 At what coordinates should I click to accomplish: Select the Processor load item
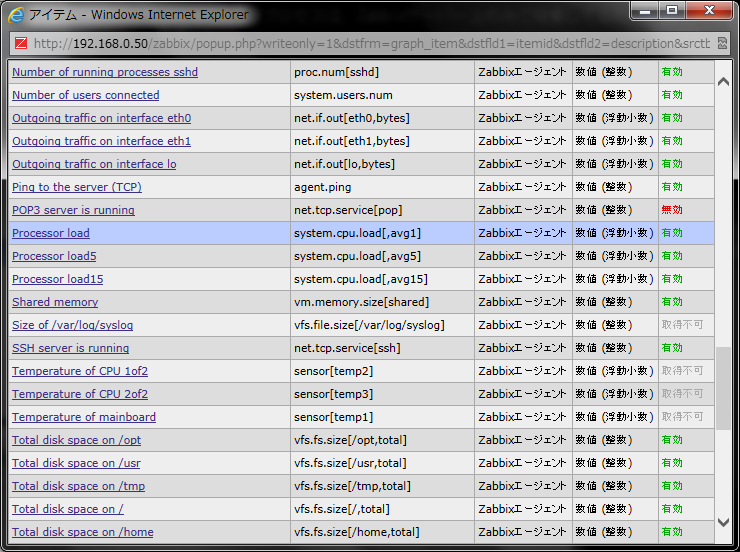click(x=50, y=233)
